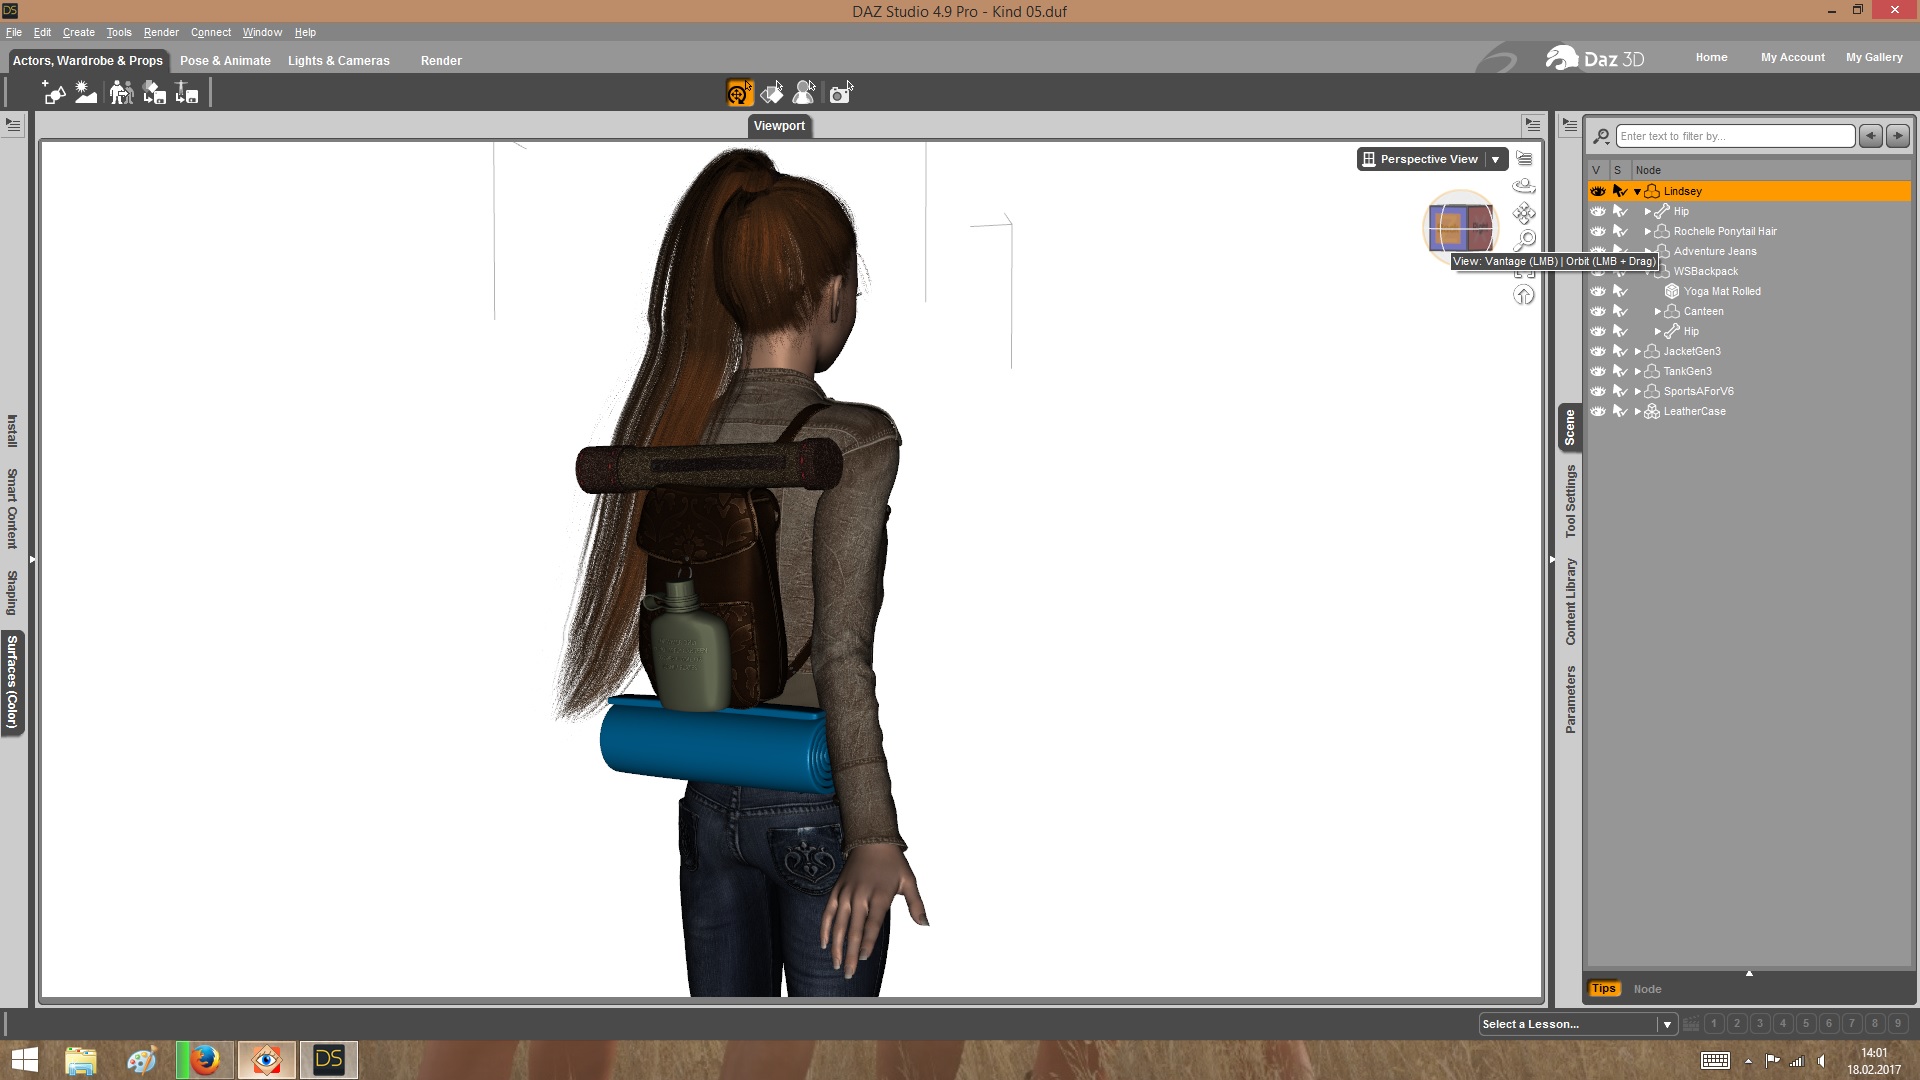
Task: Toggle visibility eye of Canteen node
Action: point(1598,311)
